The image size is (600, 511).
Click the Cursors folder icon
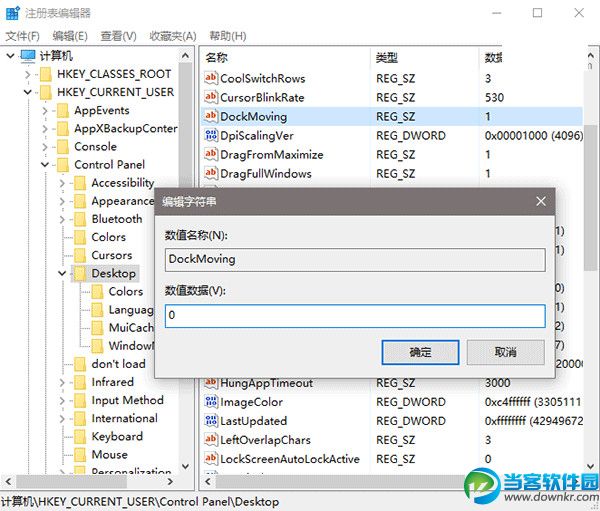pos(80,255)
